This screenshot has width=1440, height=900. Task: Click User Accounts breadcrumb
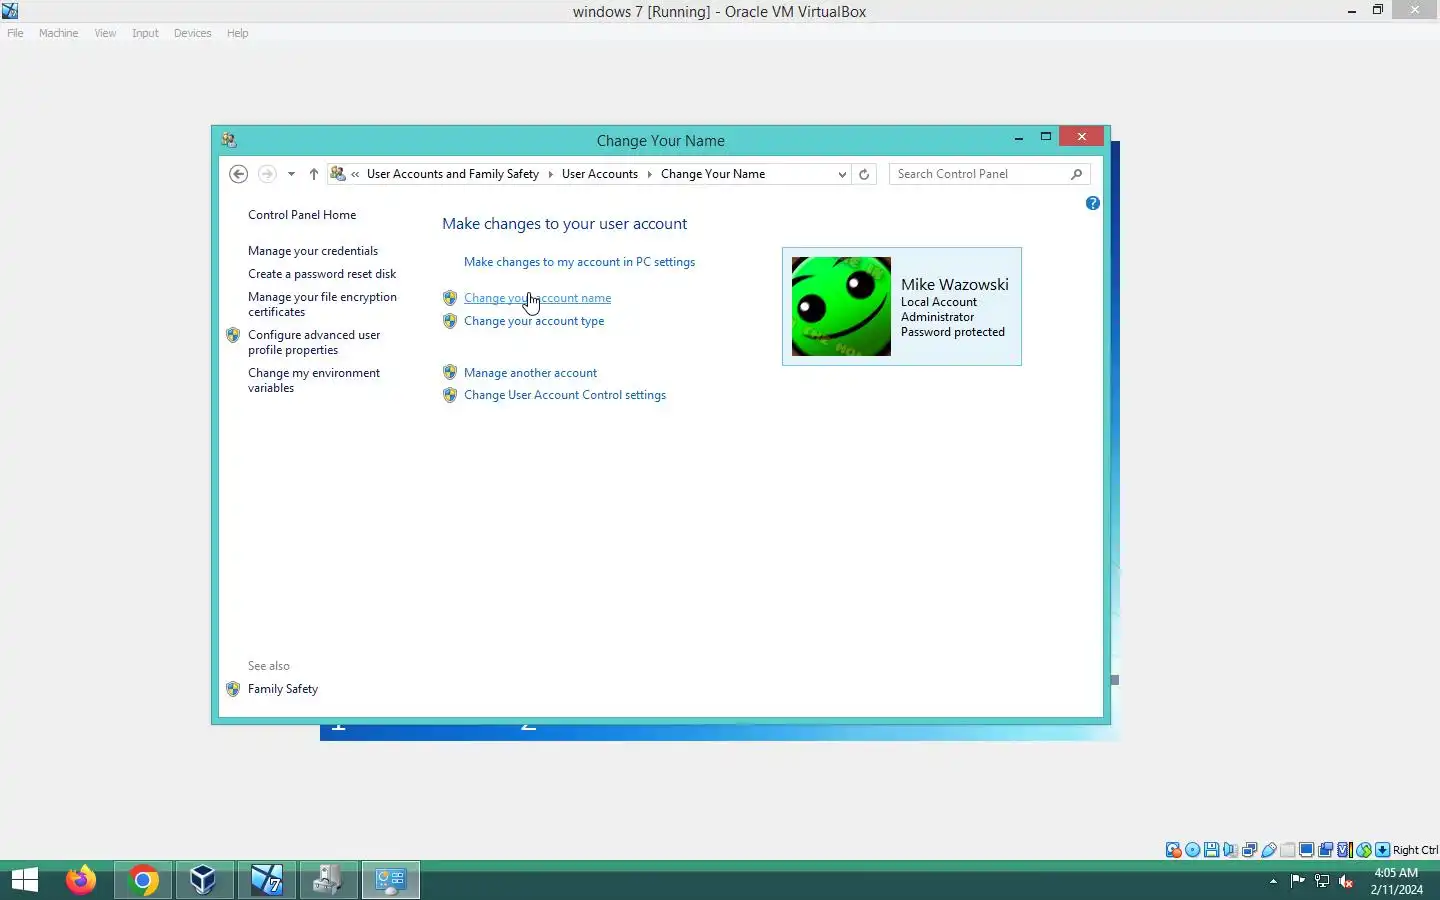tap(600, 174)
